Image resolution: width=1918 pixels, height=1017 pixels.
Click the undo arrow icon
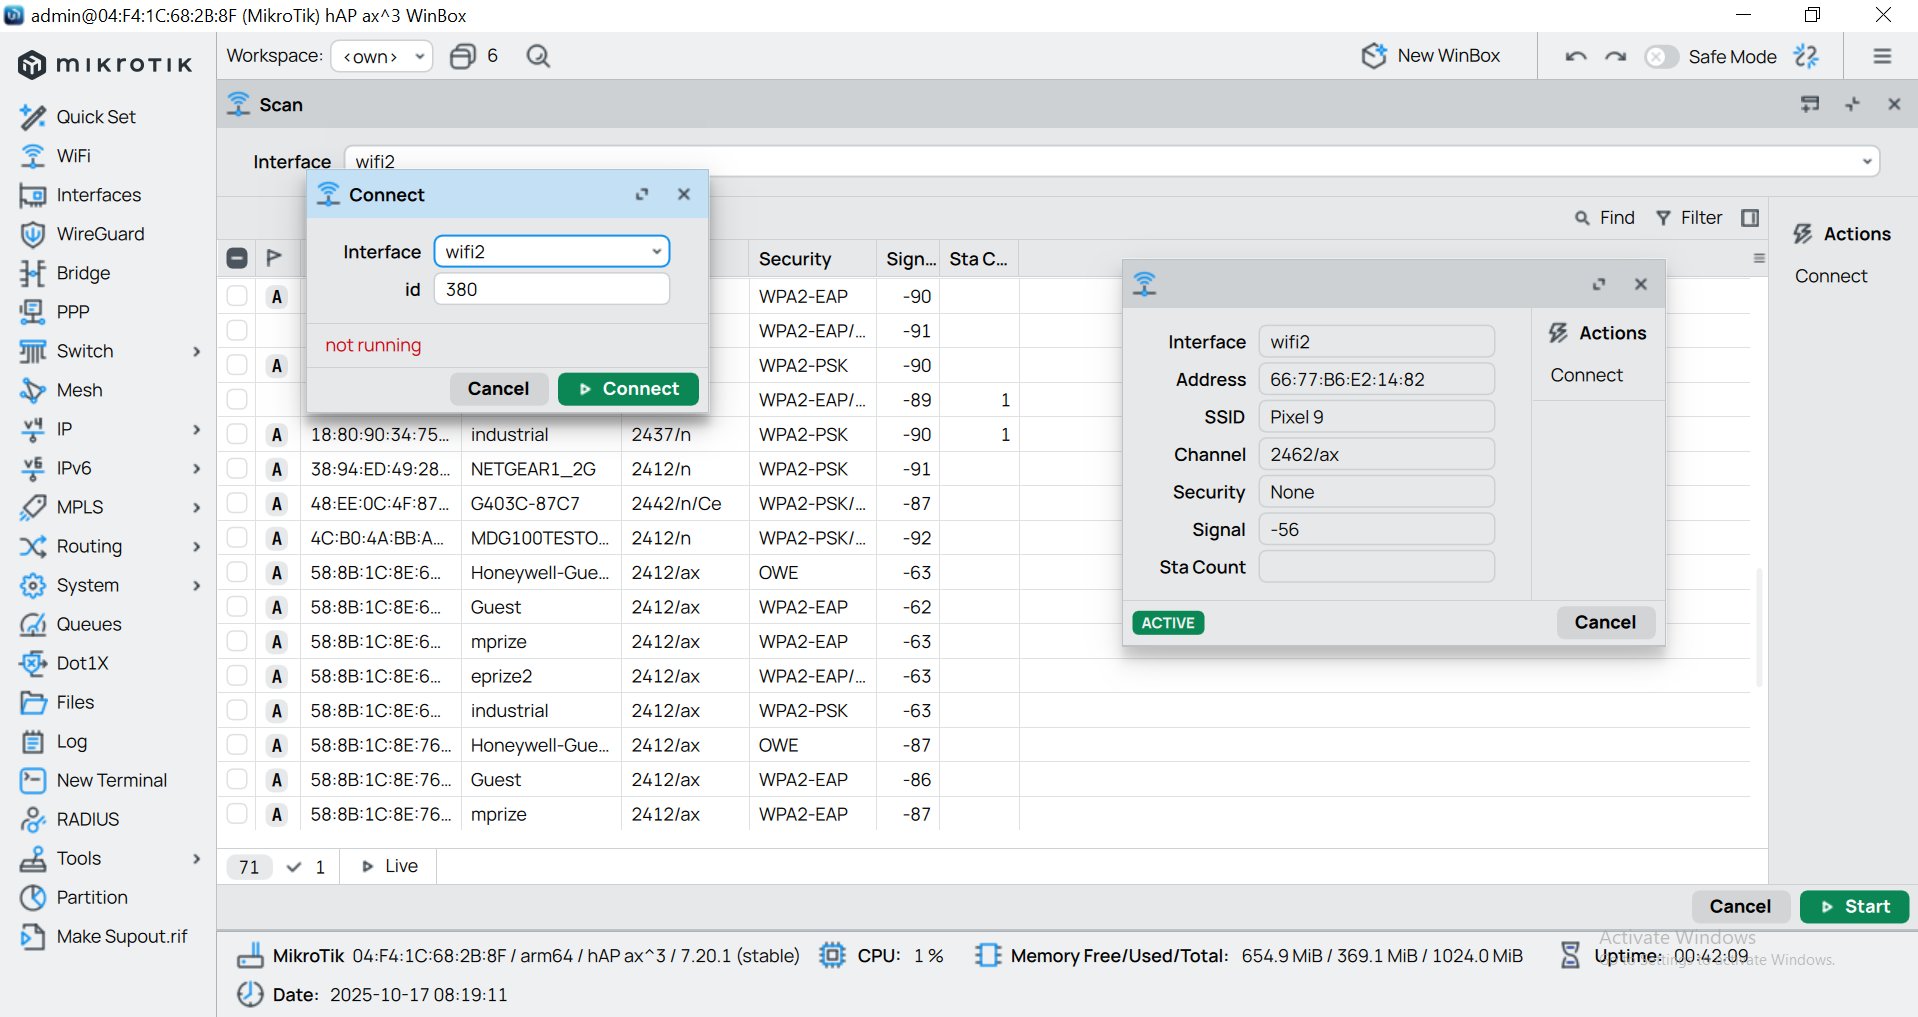point(1576,57)
